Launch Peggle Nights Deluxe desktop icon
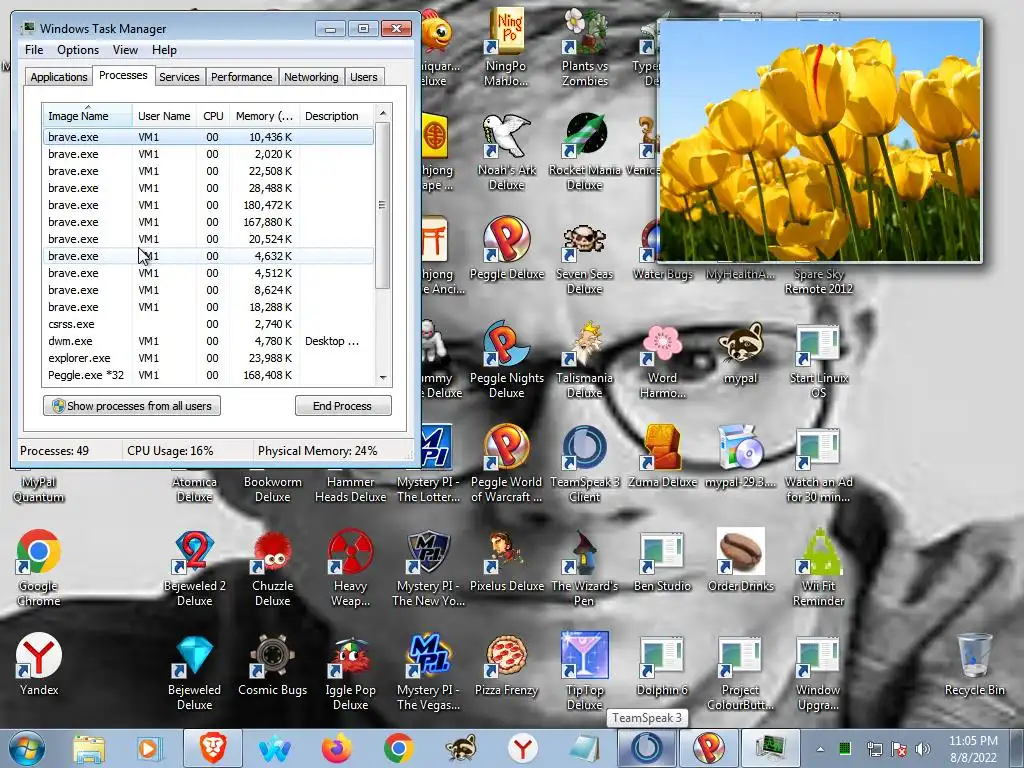The width and height of the screenshot is (1024, 768). (507, 359)
